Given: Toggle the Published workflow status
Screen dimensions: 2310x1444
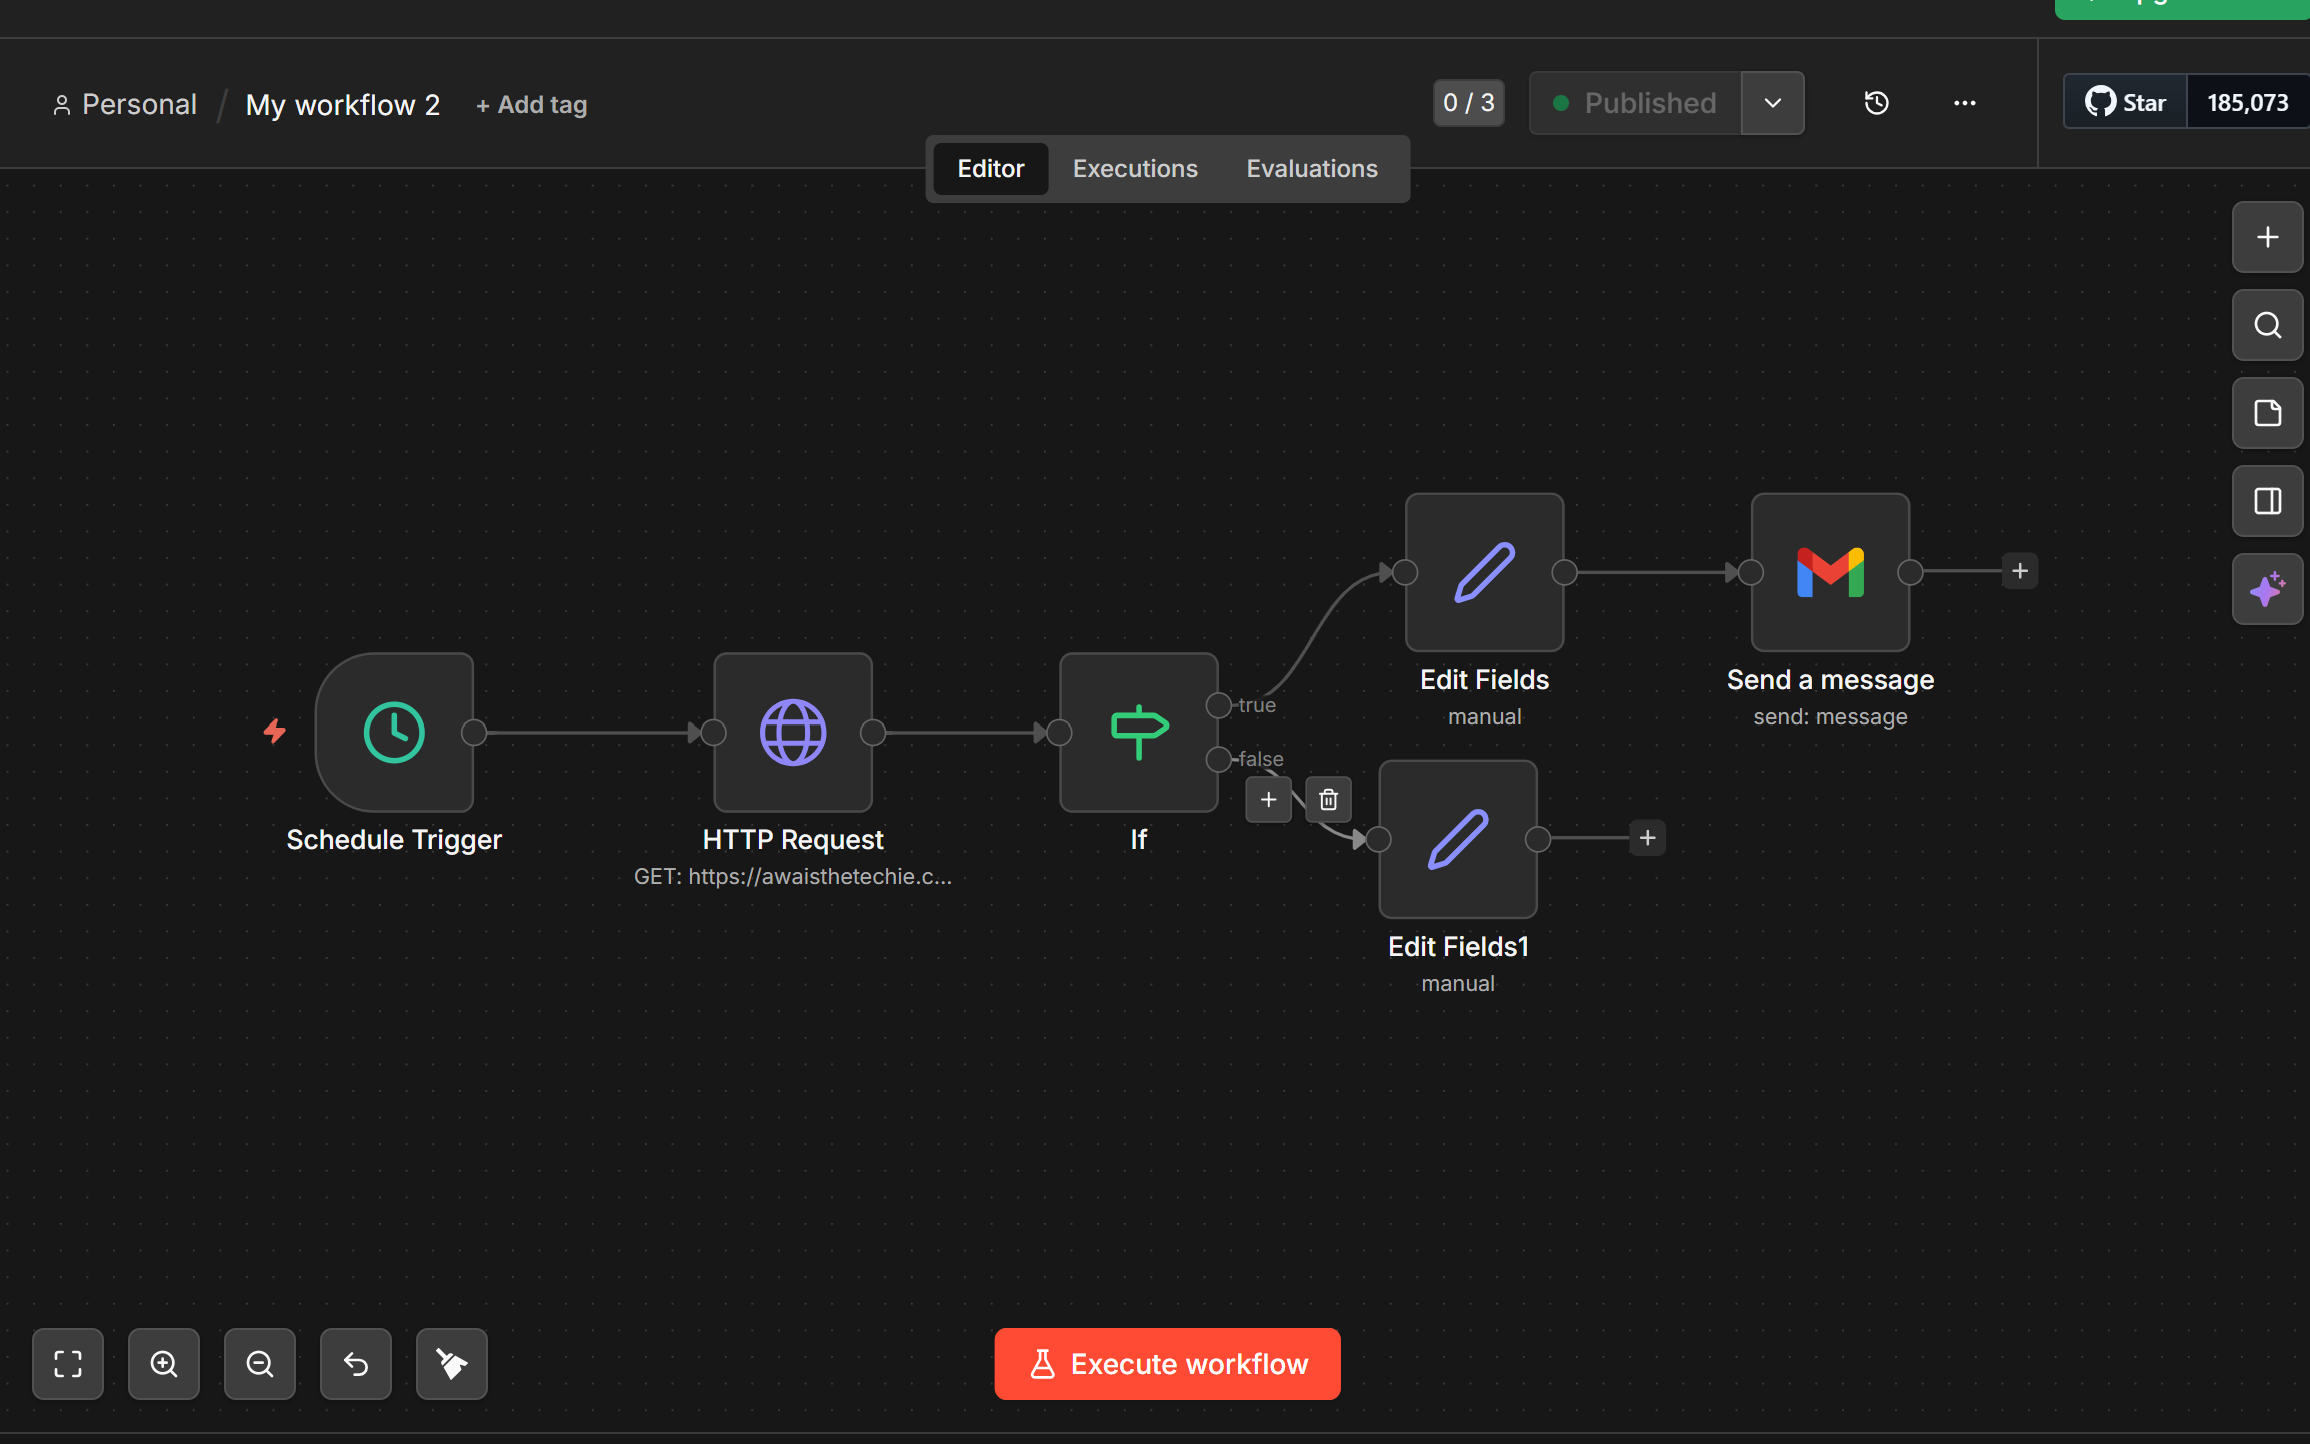Looking at the screenshot, I should click(x=1635, y=103).
